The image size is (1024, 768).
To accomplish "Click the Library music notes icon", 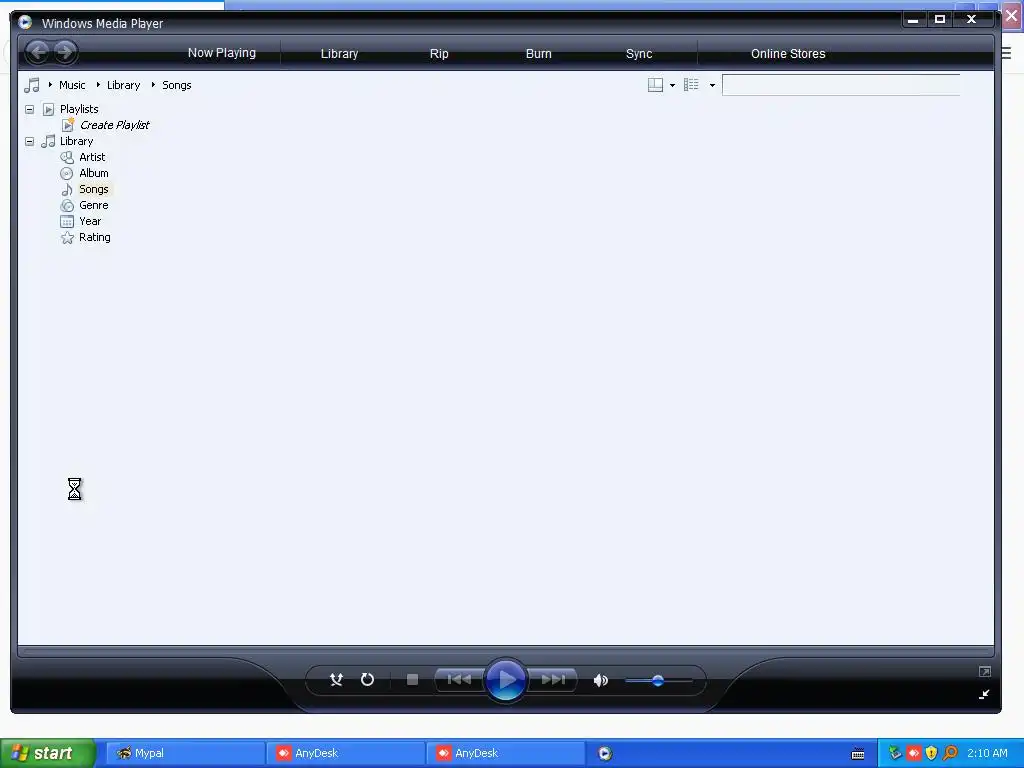I will [48, 141].
